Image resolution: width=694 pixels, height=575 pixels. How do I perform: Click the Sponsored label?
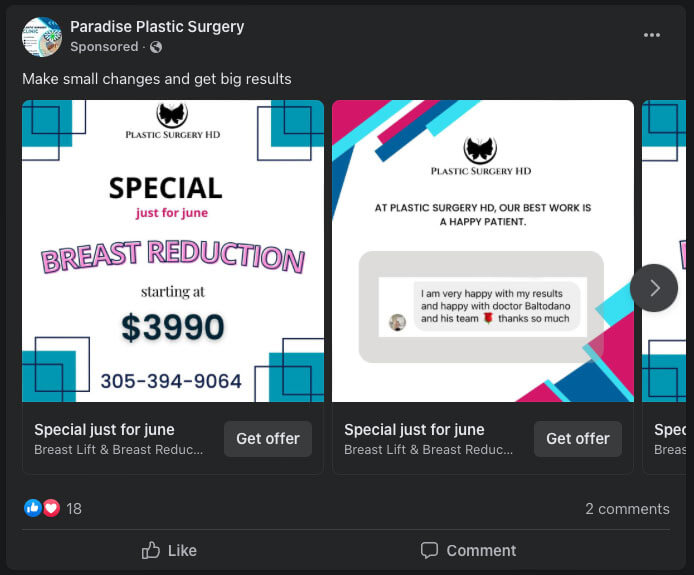104,47
